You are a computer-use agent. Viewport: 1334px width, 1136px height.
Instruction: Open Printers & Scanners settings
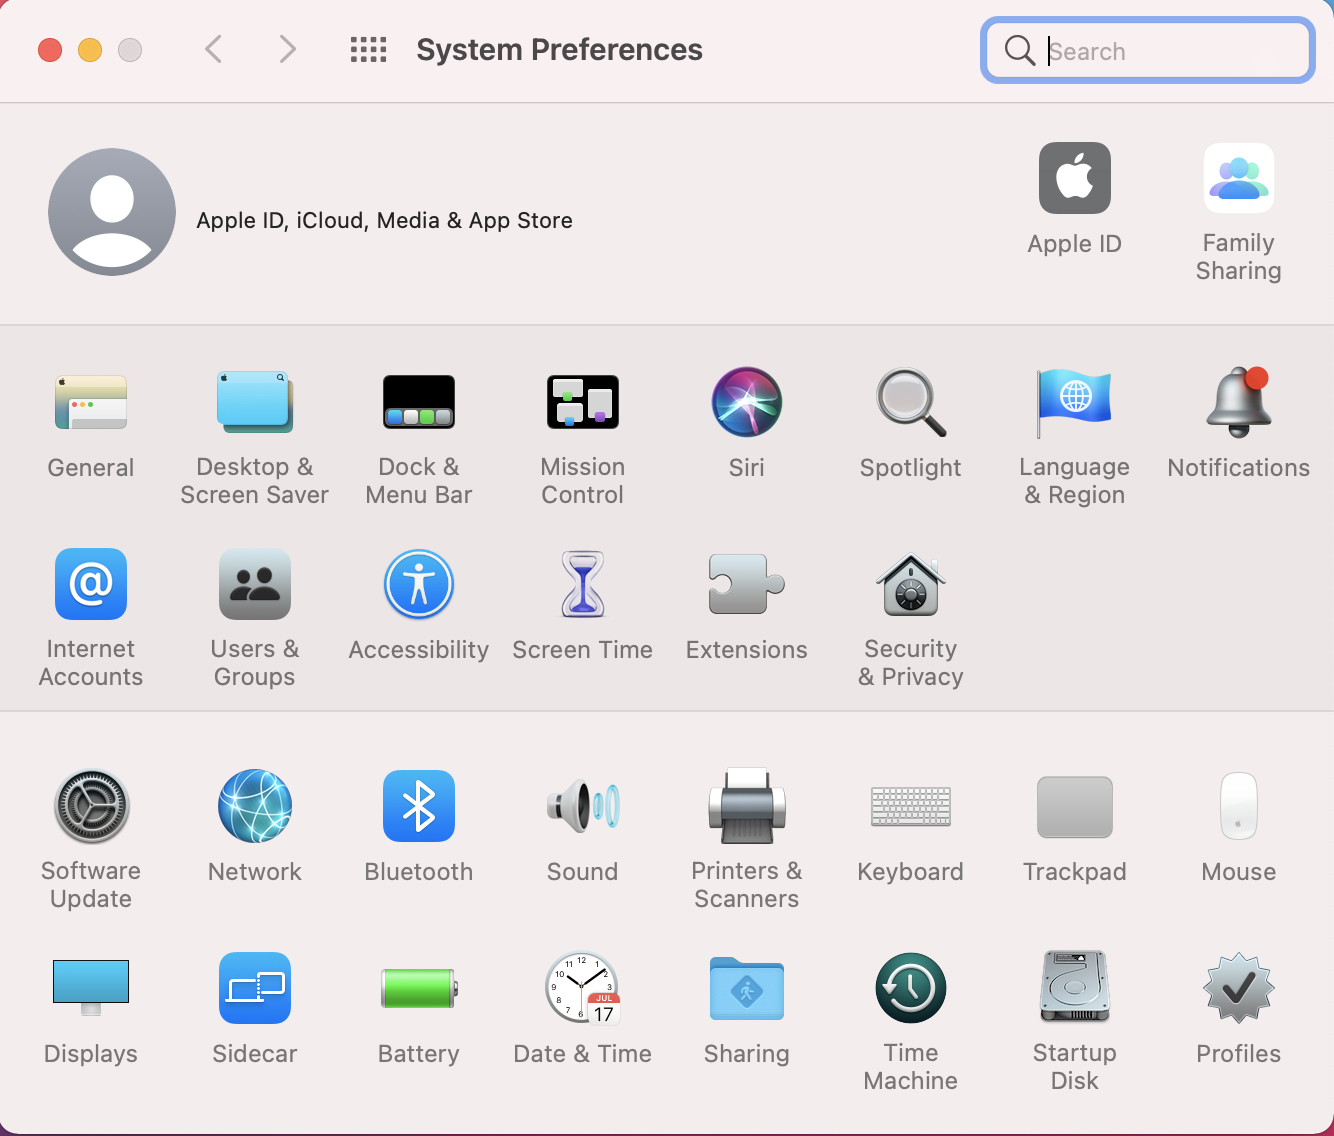coord(746,806)
